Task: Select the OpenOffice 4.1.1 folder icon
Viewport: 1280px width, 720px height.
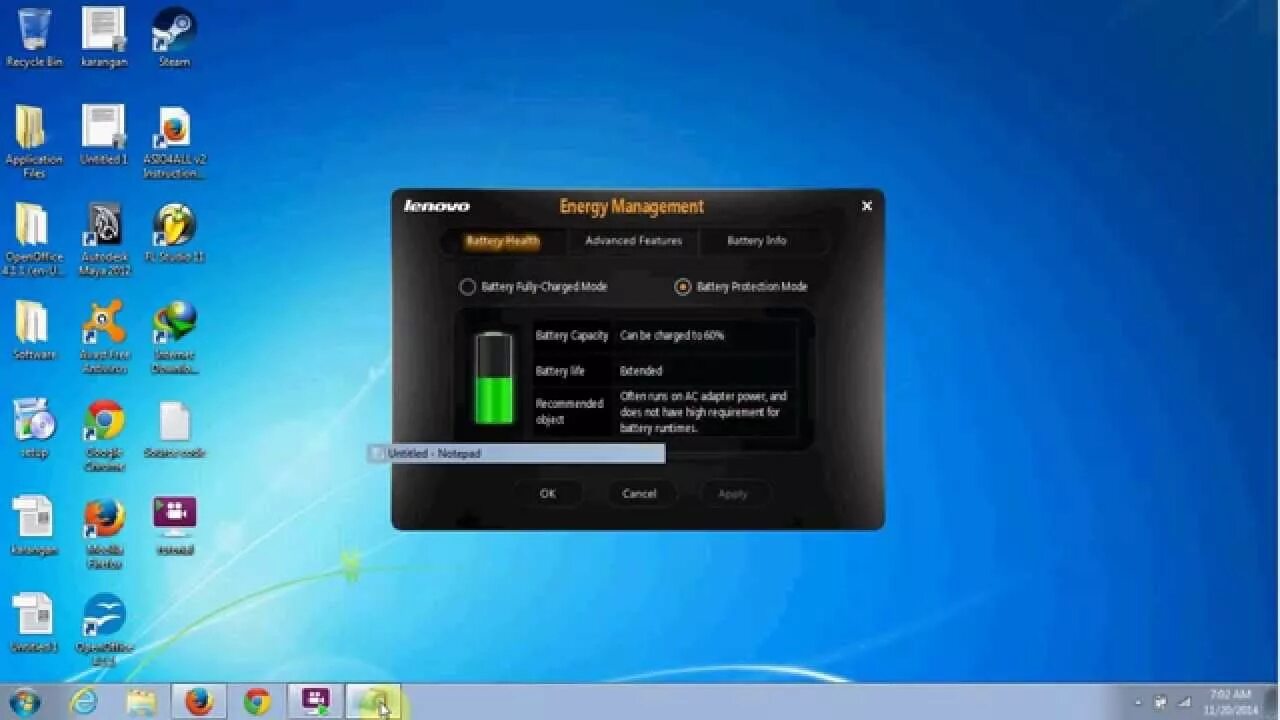Action: click(34, 239)
